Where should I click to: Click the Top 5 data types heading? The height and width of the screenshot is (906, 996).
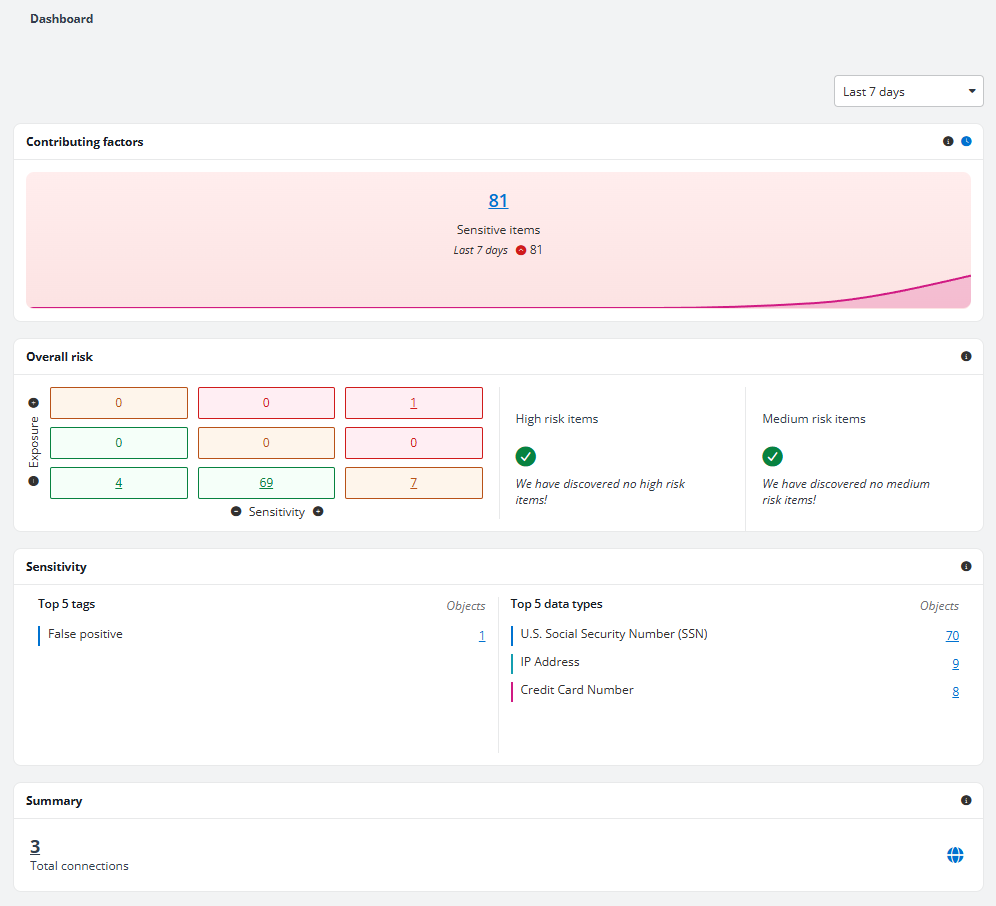pyautogui.click(x=556, y=604)
